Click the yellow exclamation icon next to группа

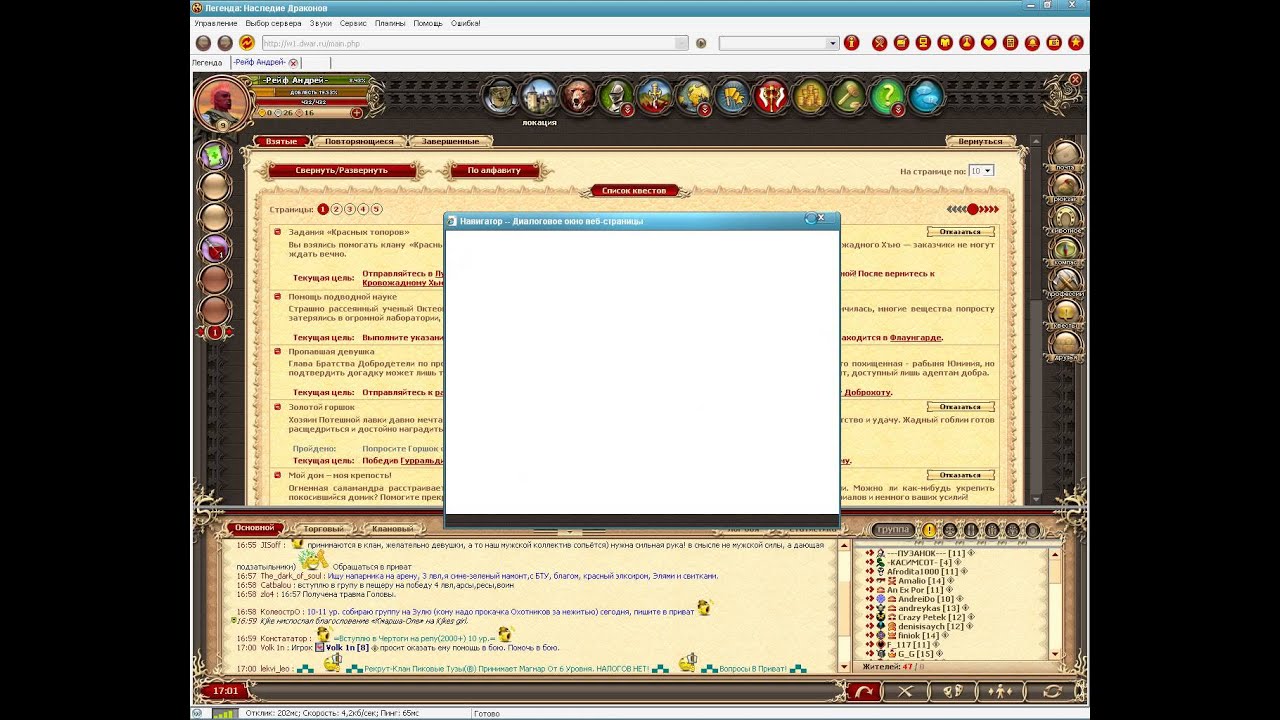(929, 530)
